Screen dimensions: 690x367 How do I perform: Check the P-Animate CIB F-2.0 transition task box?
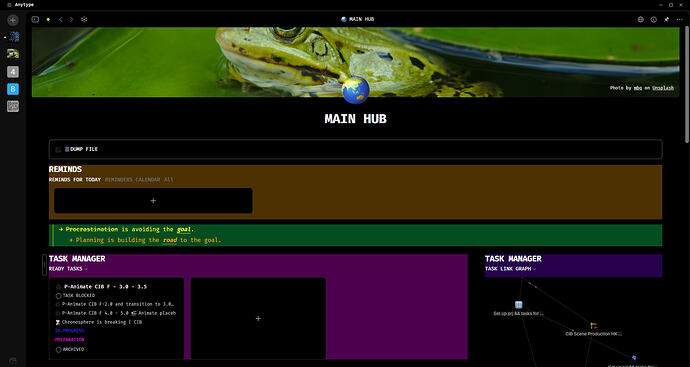click(x=58, y=304)
